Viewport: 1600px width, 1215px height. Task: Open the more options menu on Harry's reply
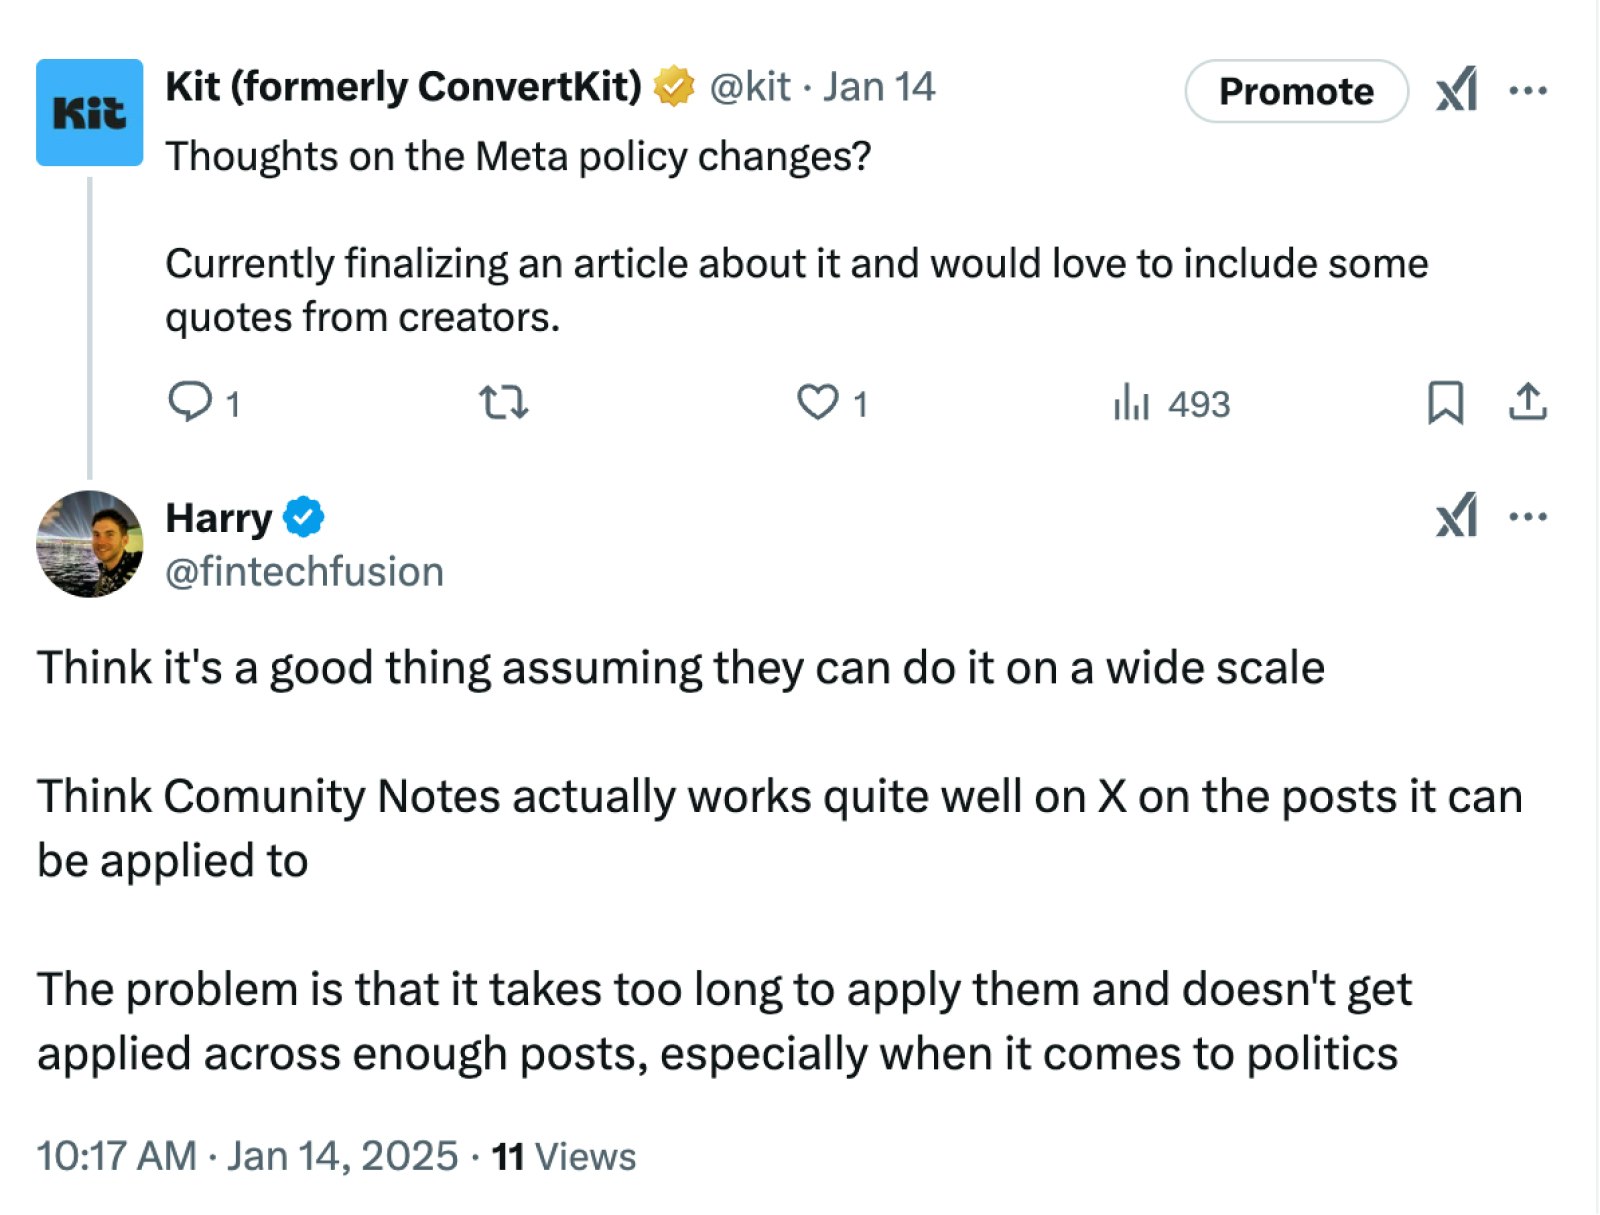coord(1528,516)
